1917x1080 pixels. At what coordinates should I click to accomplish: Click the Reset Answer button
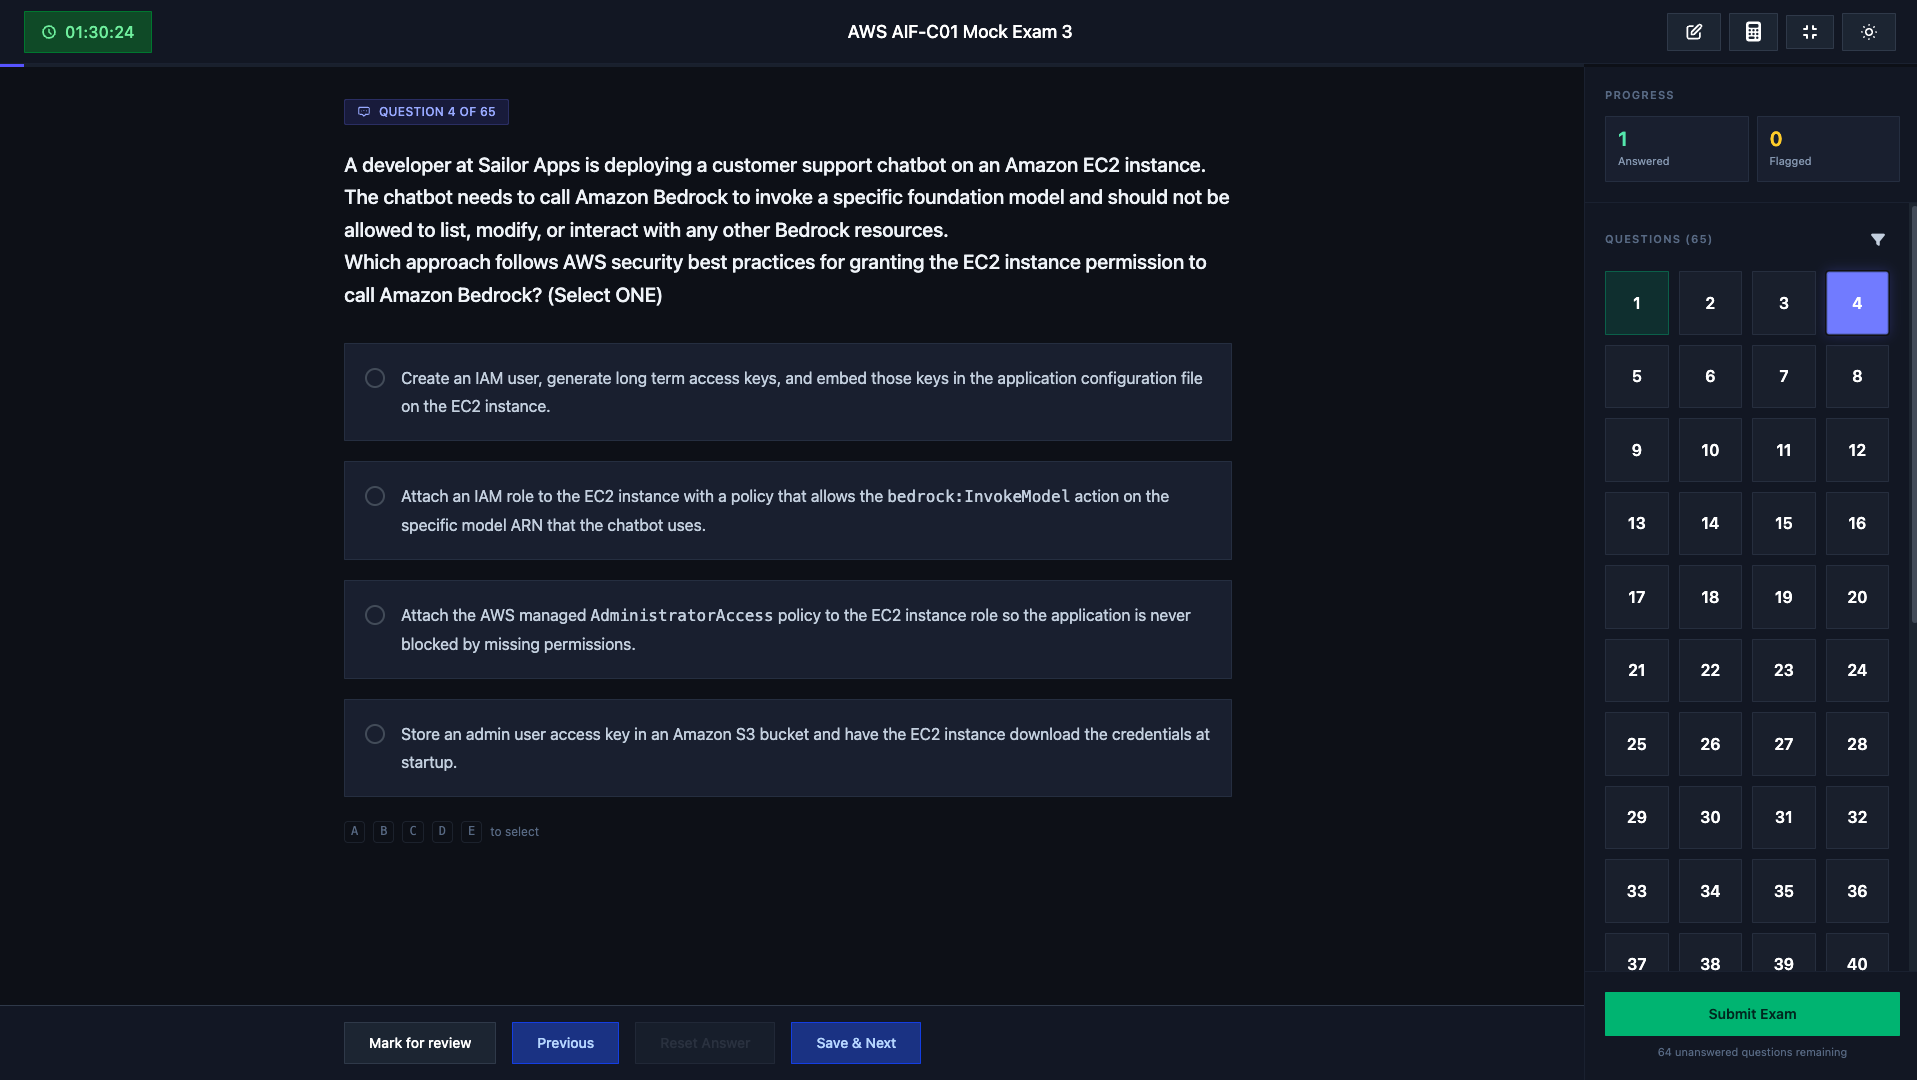click(705, 1043)
